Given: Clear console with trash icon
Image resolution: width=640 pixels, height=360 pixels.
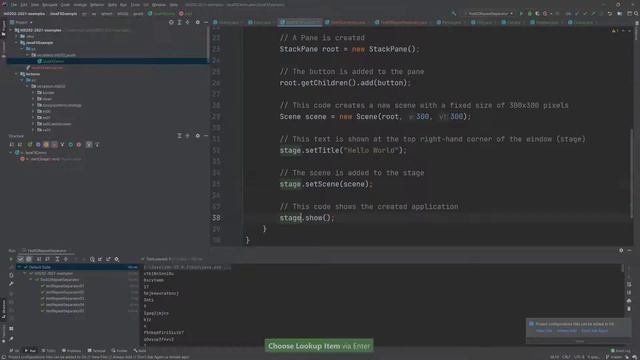Looking at the screenshot, I should click(x=629, y=309).
